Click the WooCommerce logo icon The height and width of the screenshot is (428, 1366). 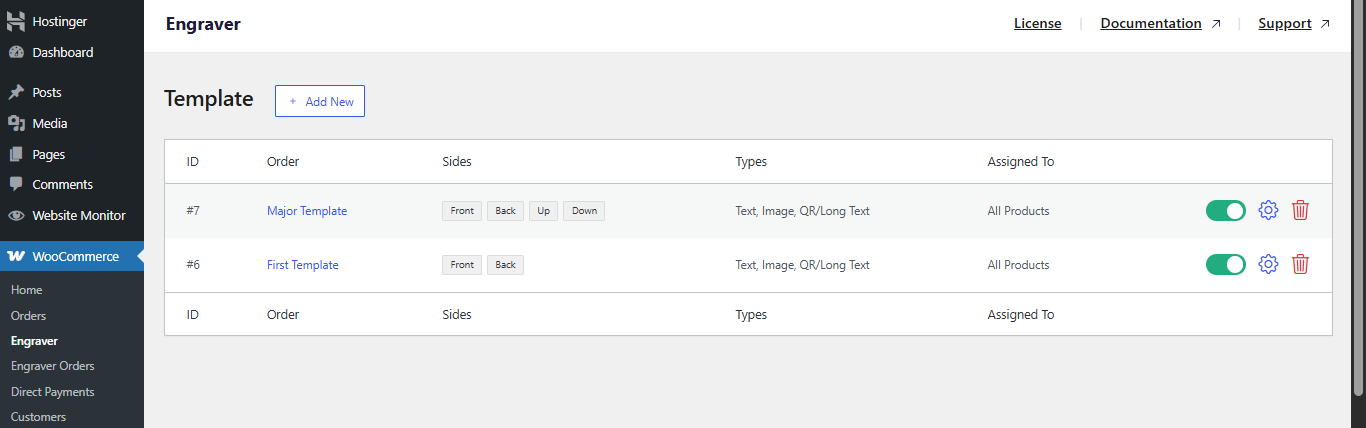click(16, 256)
